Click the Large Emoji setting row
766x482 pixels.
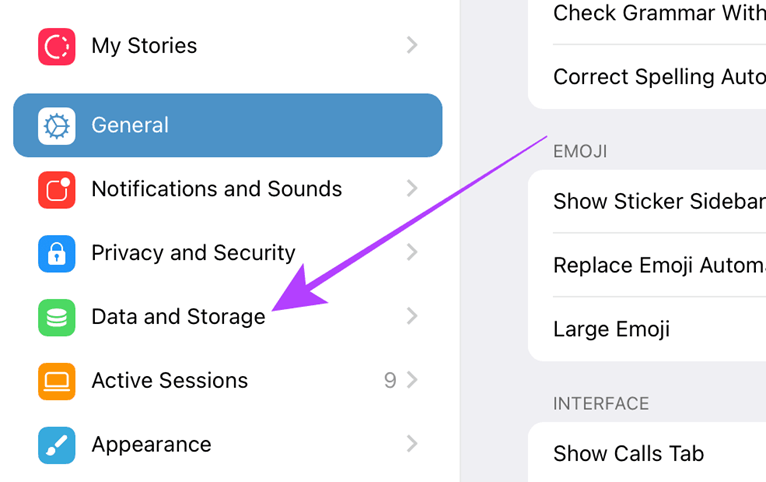pos(647,329)
